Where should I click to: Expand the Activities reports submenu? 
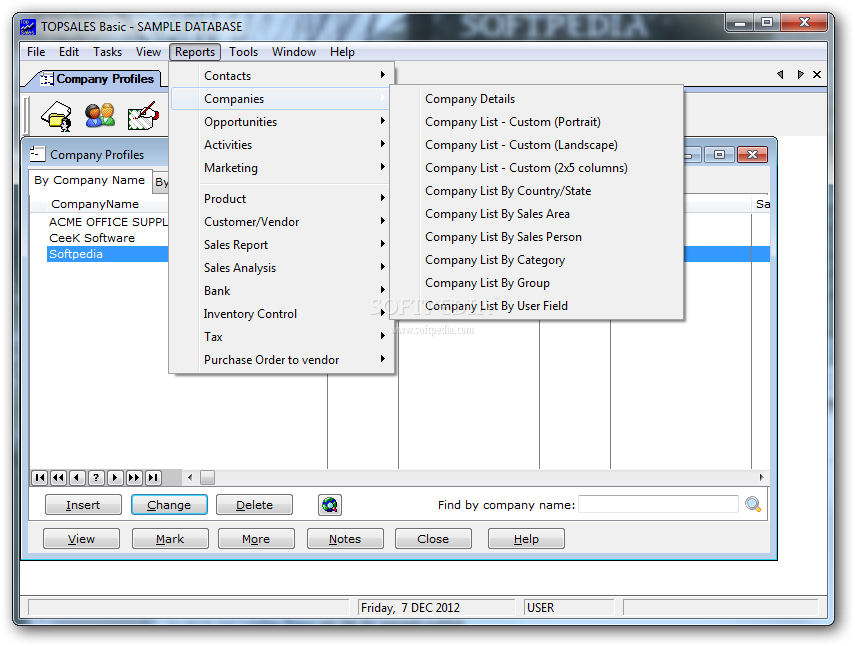click(282, 144)
